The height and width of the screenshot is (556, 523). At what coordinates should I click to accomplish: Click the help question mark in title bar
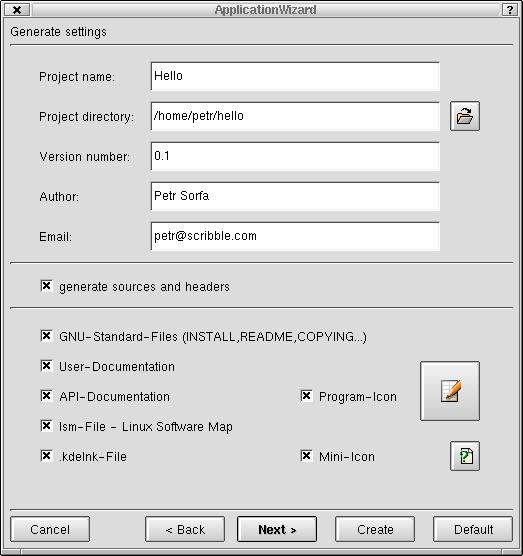coord(510,10)
